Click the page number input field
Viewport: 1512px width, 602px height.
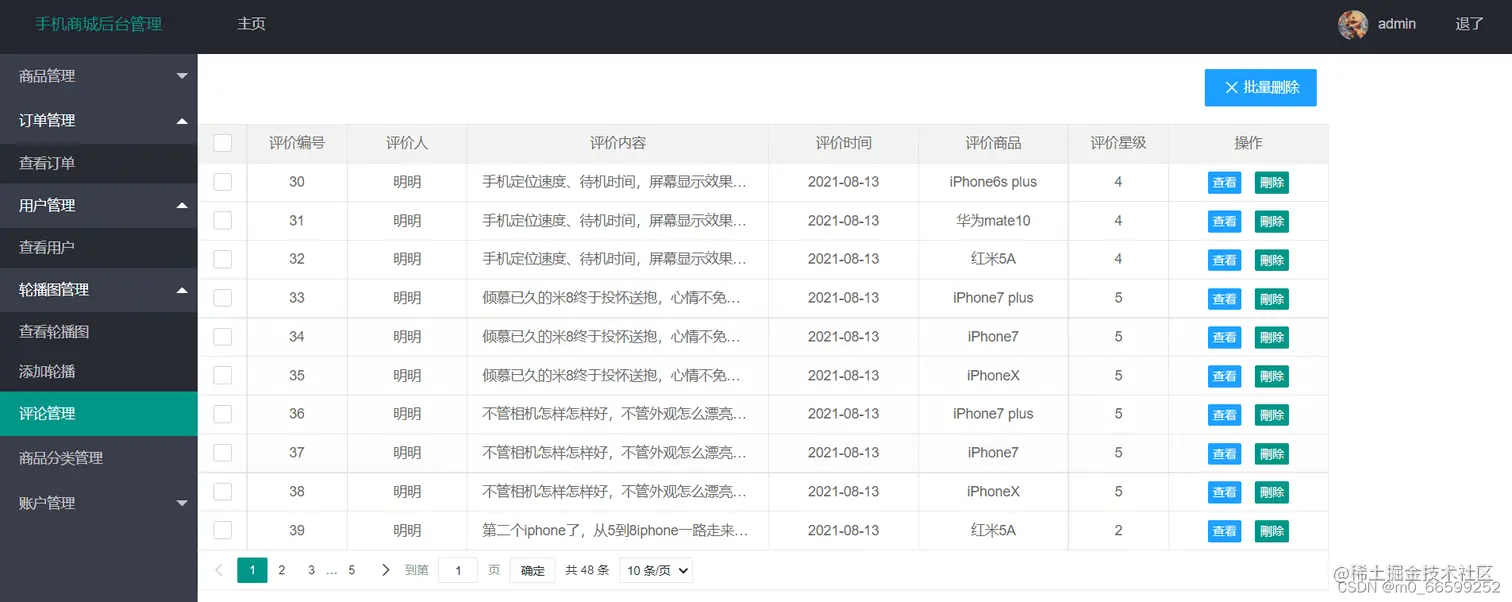(x=457, y=569)
